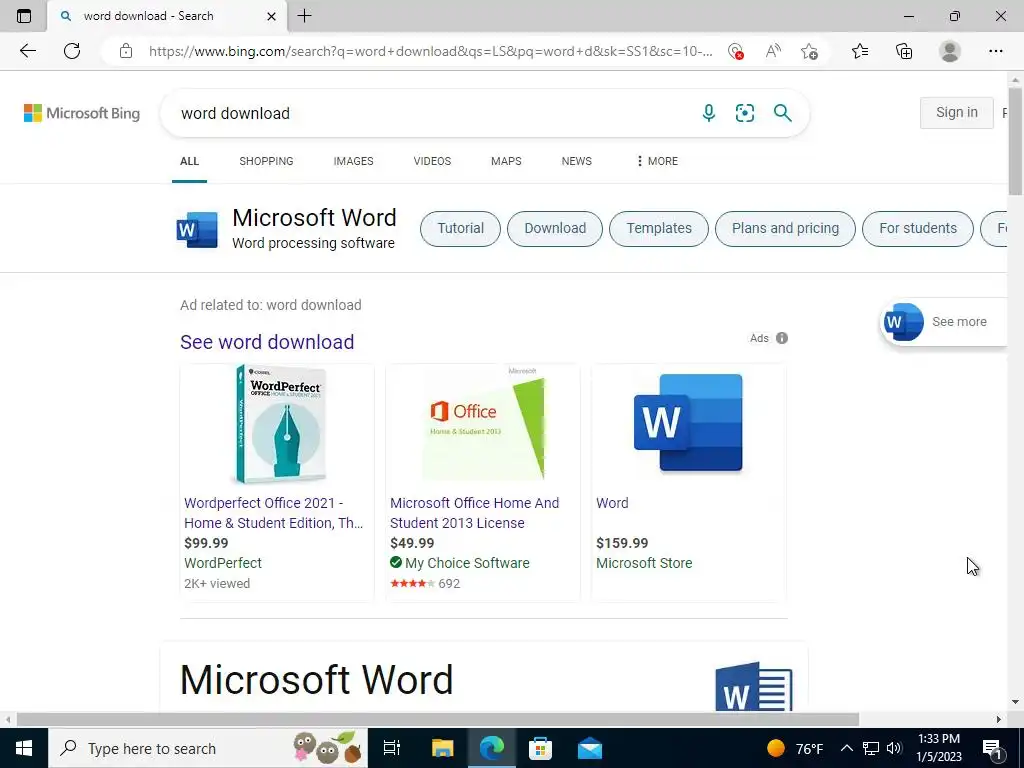Viewport: 1024px width, 768px height.
Task: Click the Microsoft Bing logo
Action: click(x=82, y=113)
